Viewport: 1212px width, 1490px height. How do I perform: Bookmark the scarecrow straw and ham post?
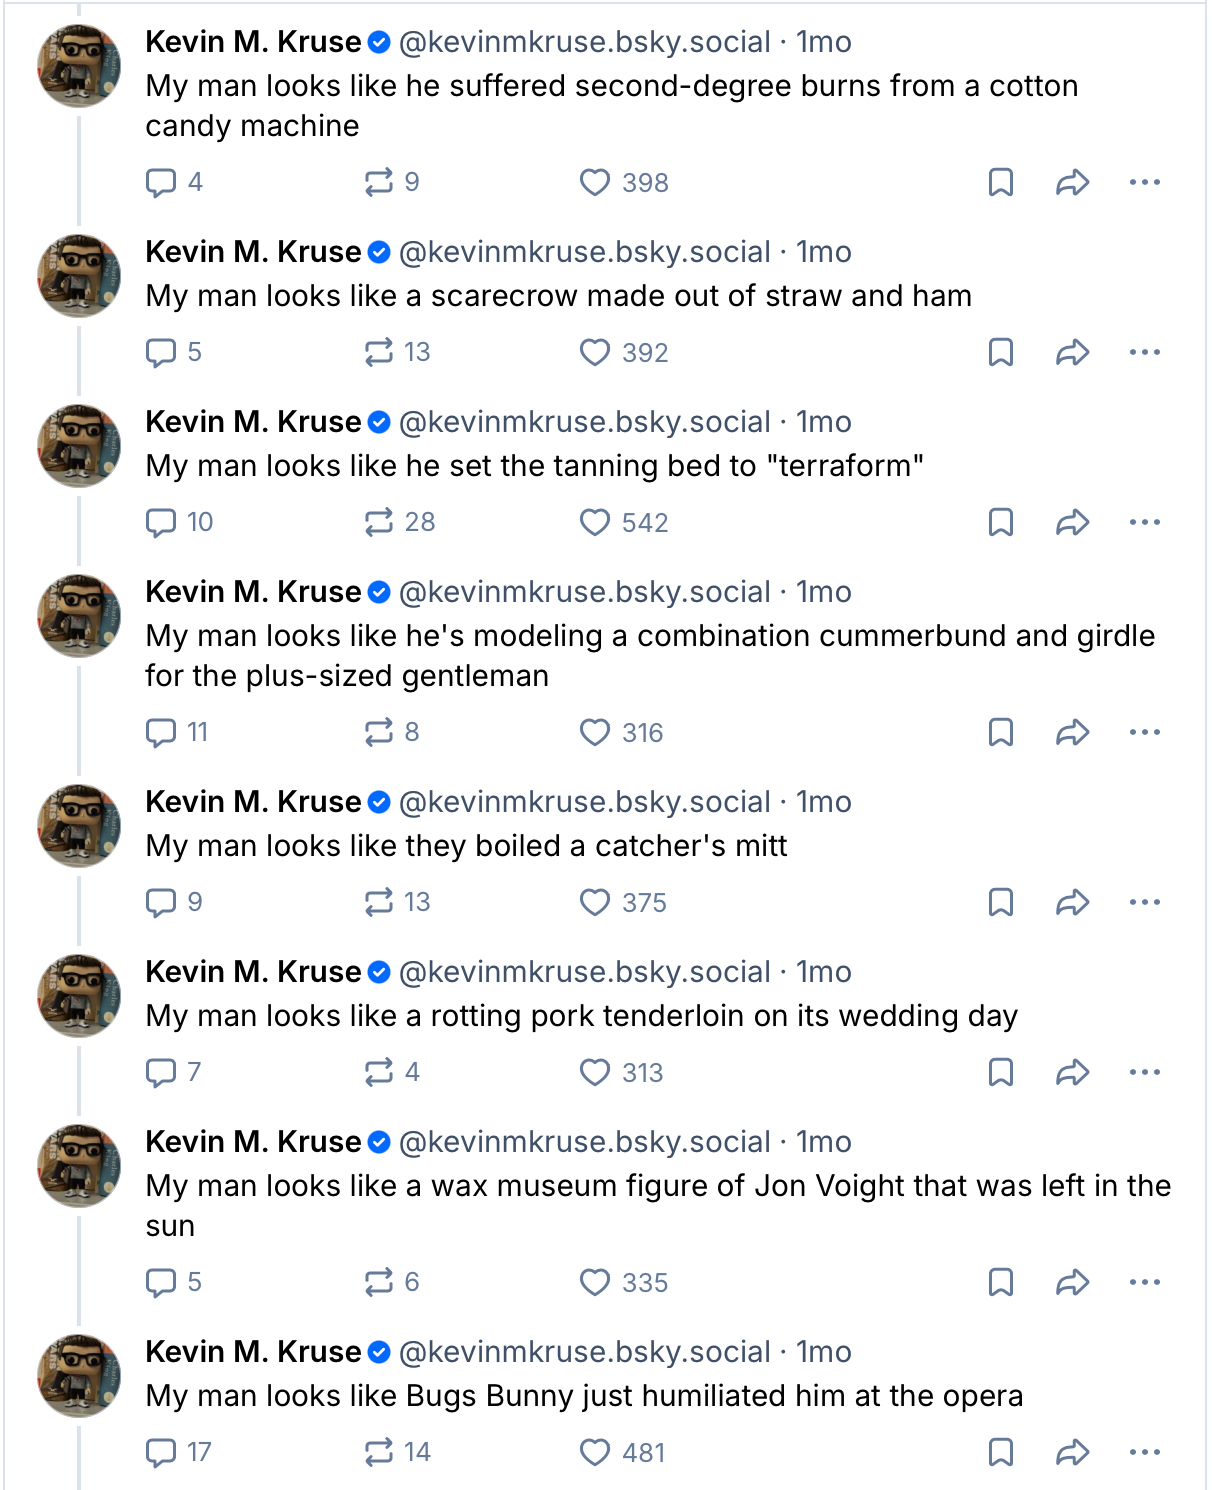pos(1001,352)
